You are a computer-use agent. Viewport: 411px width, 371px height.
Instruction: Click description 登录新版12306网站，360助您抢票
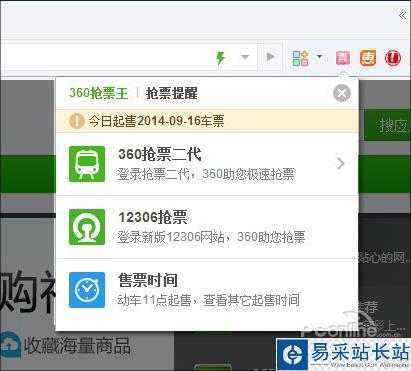point(211,237)
